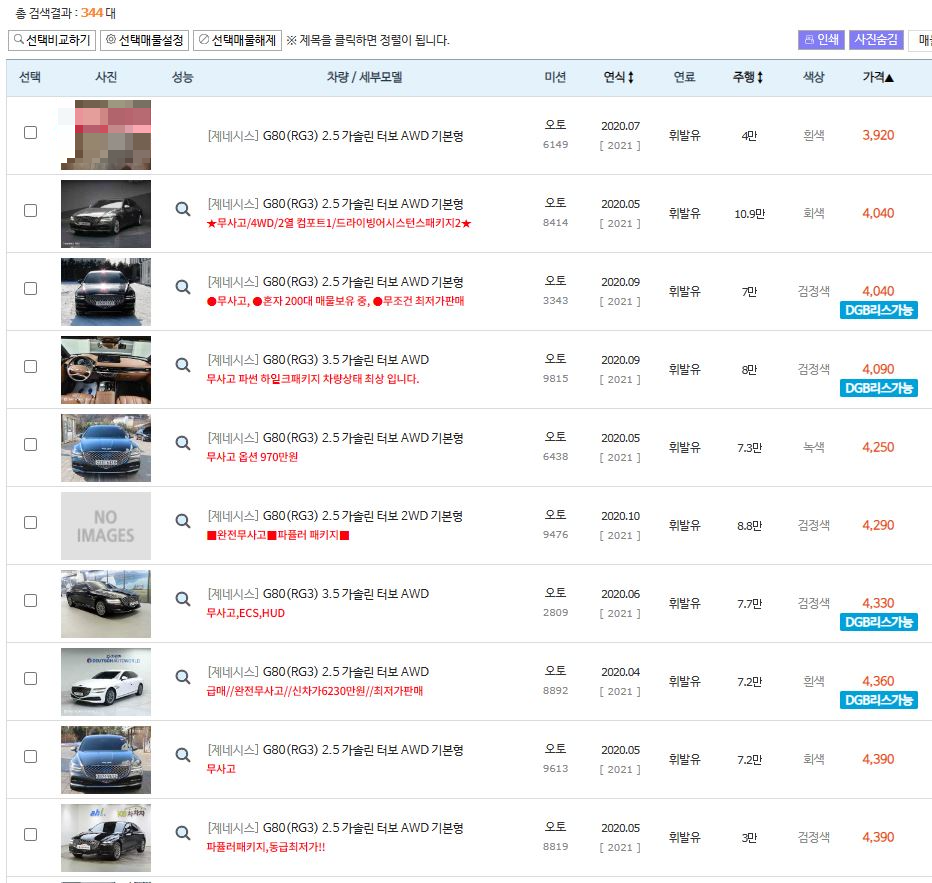
Task: Open '무사고 옵션 970만원' listing
Action: click(252, 457)
